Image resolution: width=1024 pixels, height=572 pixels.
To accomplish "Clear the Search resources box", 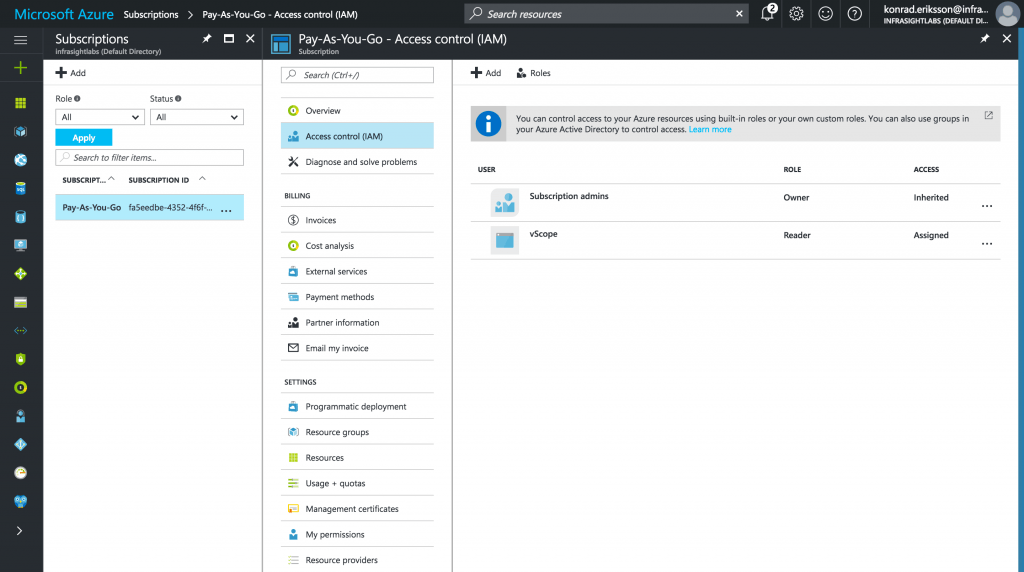I will [739, 14].
